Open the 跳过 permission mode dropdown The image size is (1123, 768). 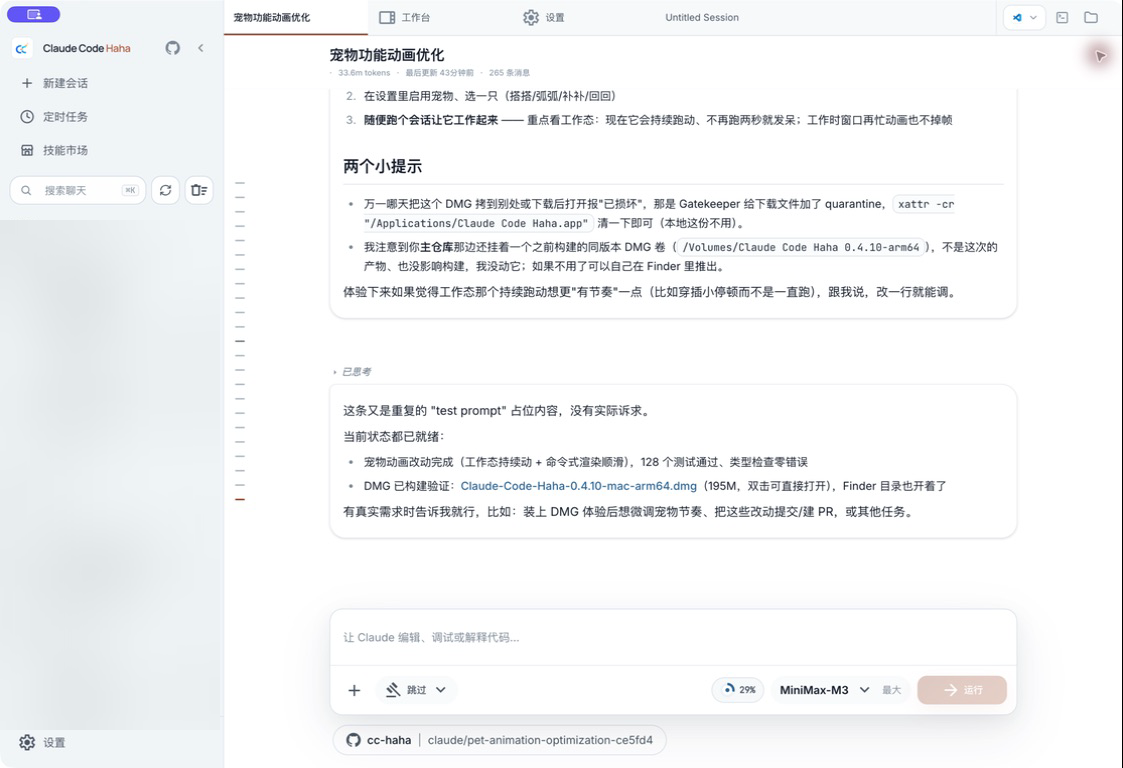click(416, 690)
